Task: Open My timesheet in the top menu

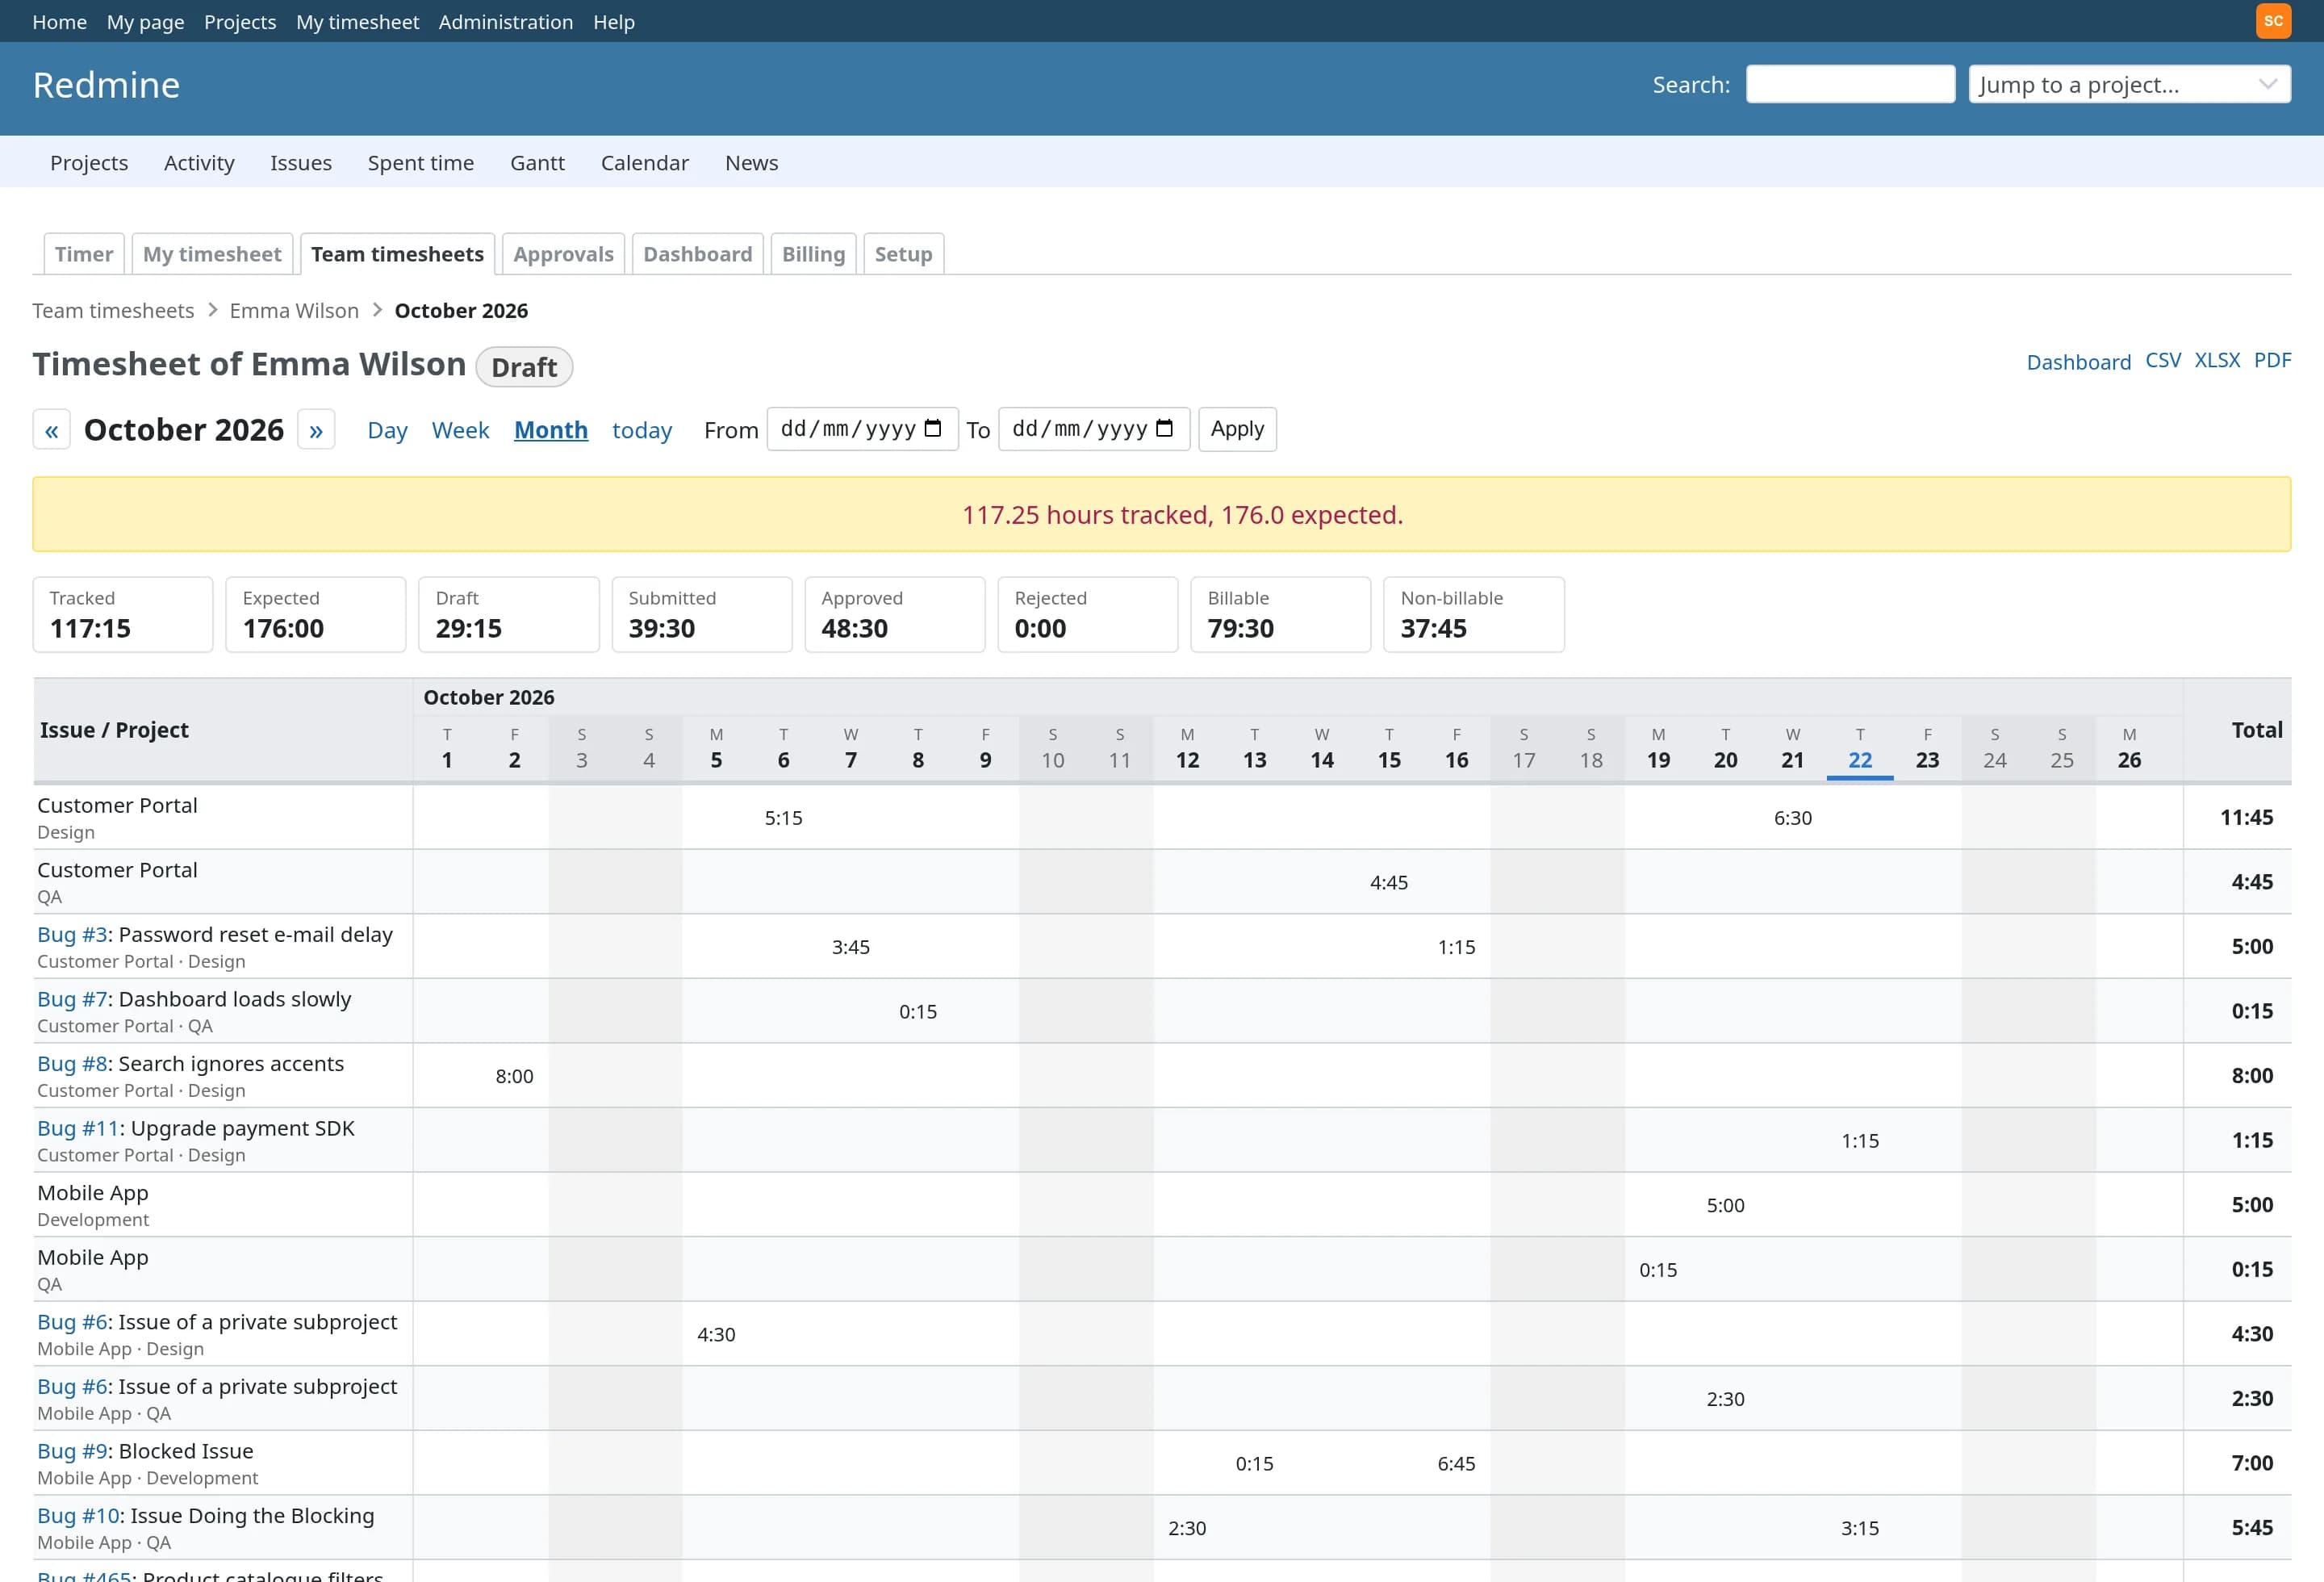Action: tap(357, 21)
